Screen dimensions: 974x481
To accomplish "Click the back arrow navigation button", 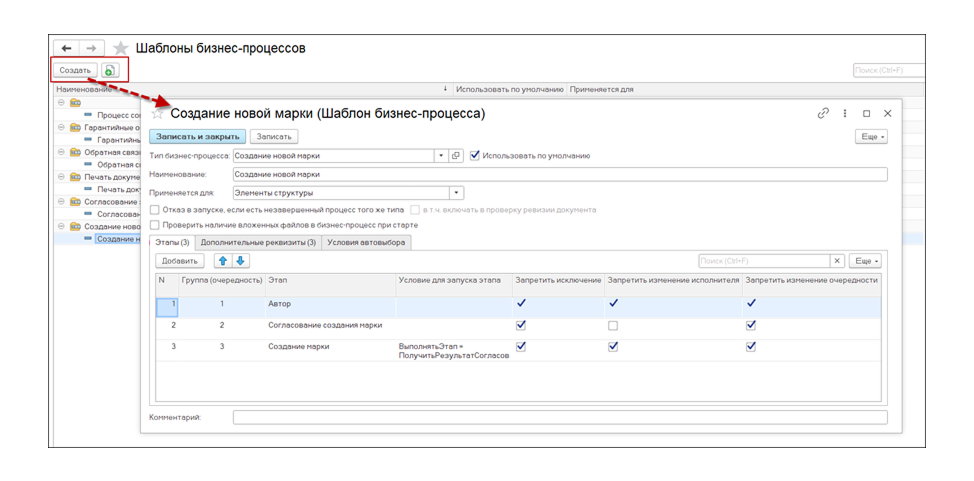I will pos(68,48).
